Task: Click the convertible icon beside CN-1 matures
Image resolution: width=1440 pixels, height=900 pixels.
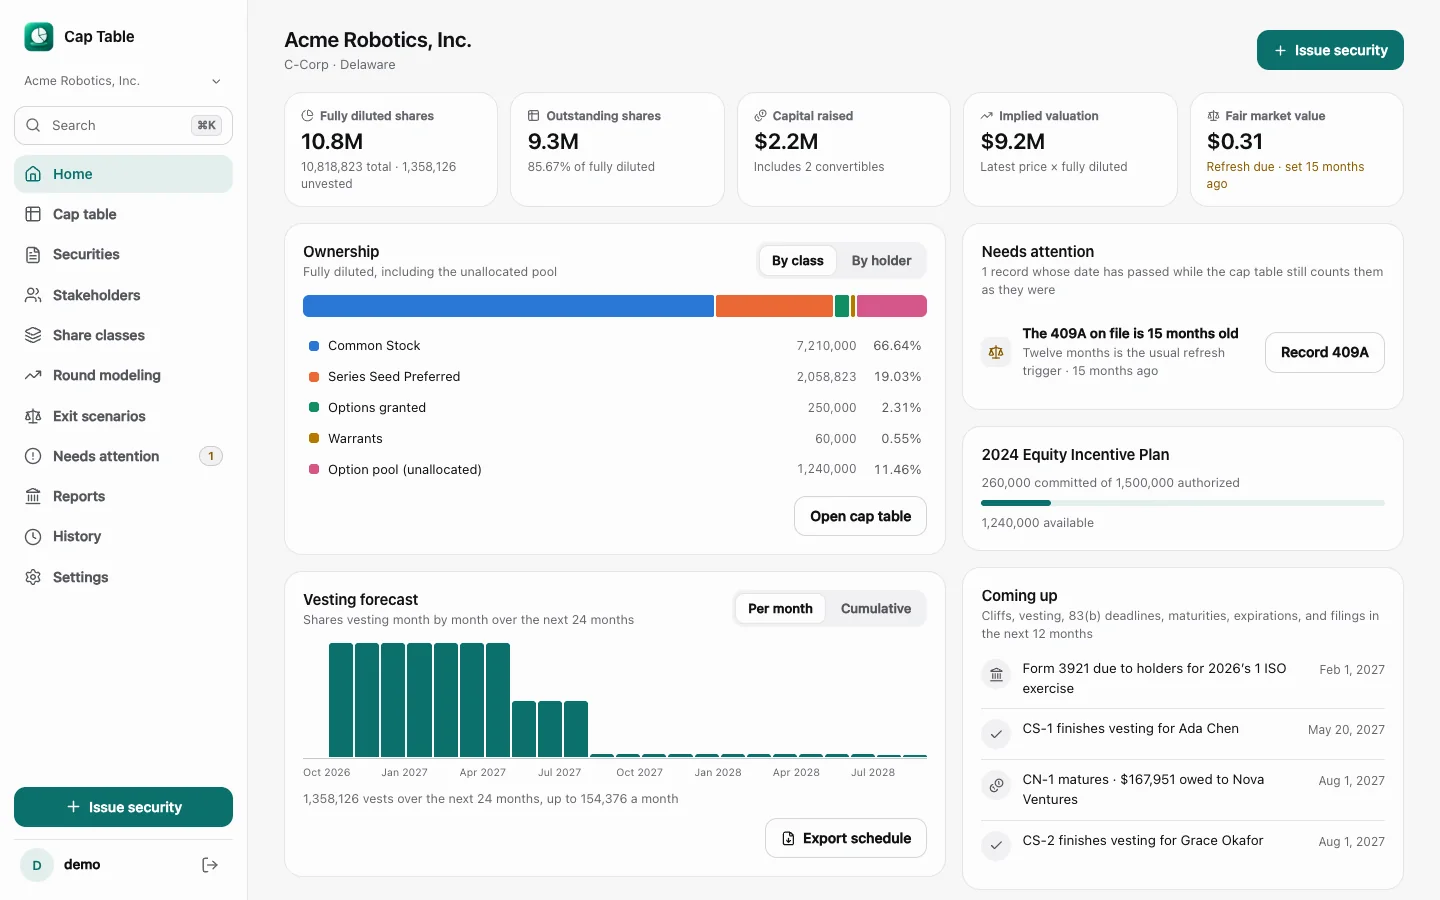Action: click(x=996, y=786)
